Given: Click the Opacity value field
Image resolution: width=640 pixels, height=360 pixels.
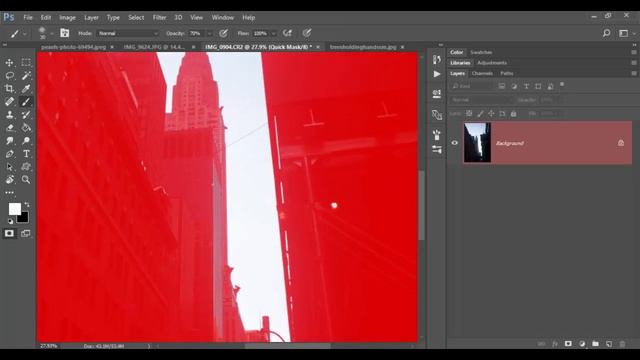Looking at the screenshot, I should click(x=197, y=33).
